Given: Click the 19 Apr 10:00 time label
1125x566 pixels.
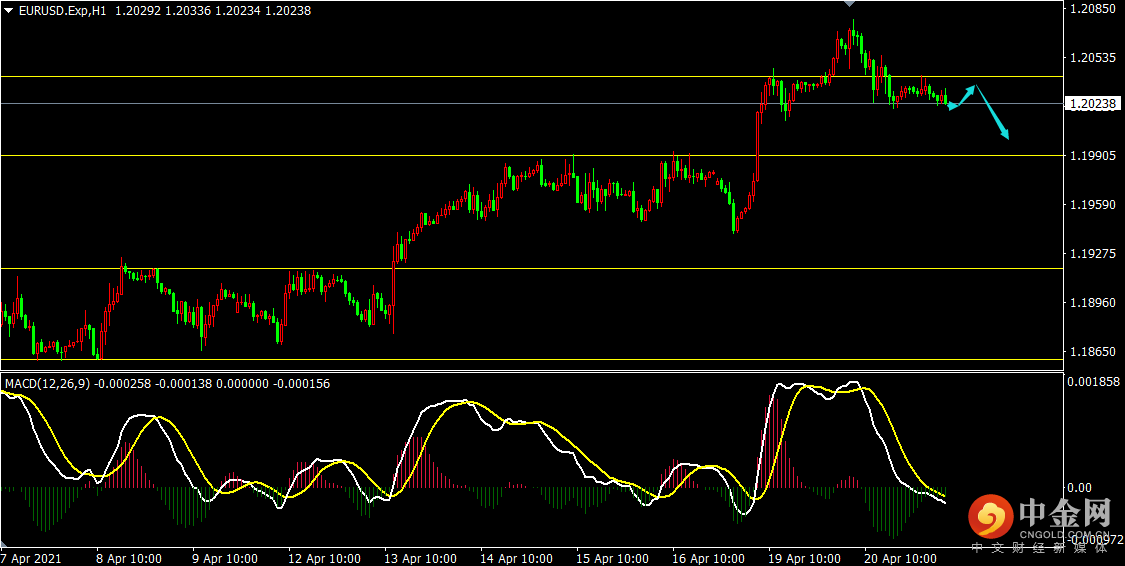Looking at the screenshot, I should (x=805, y=558).
